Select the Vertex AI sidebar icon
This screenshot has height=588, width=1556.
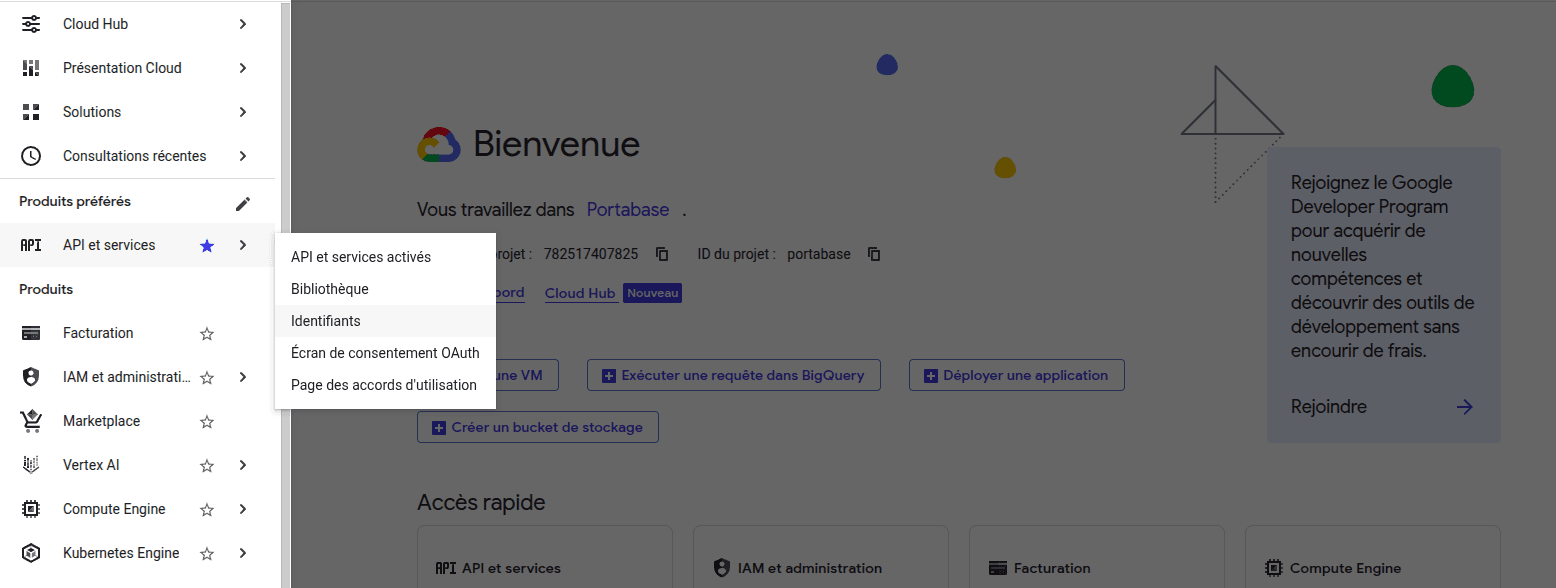30,464
